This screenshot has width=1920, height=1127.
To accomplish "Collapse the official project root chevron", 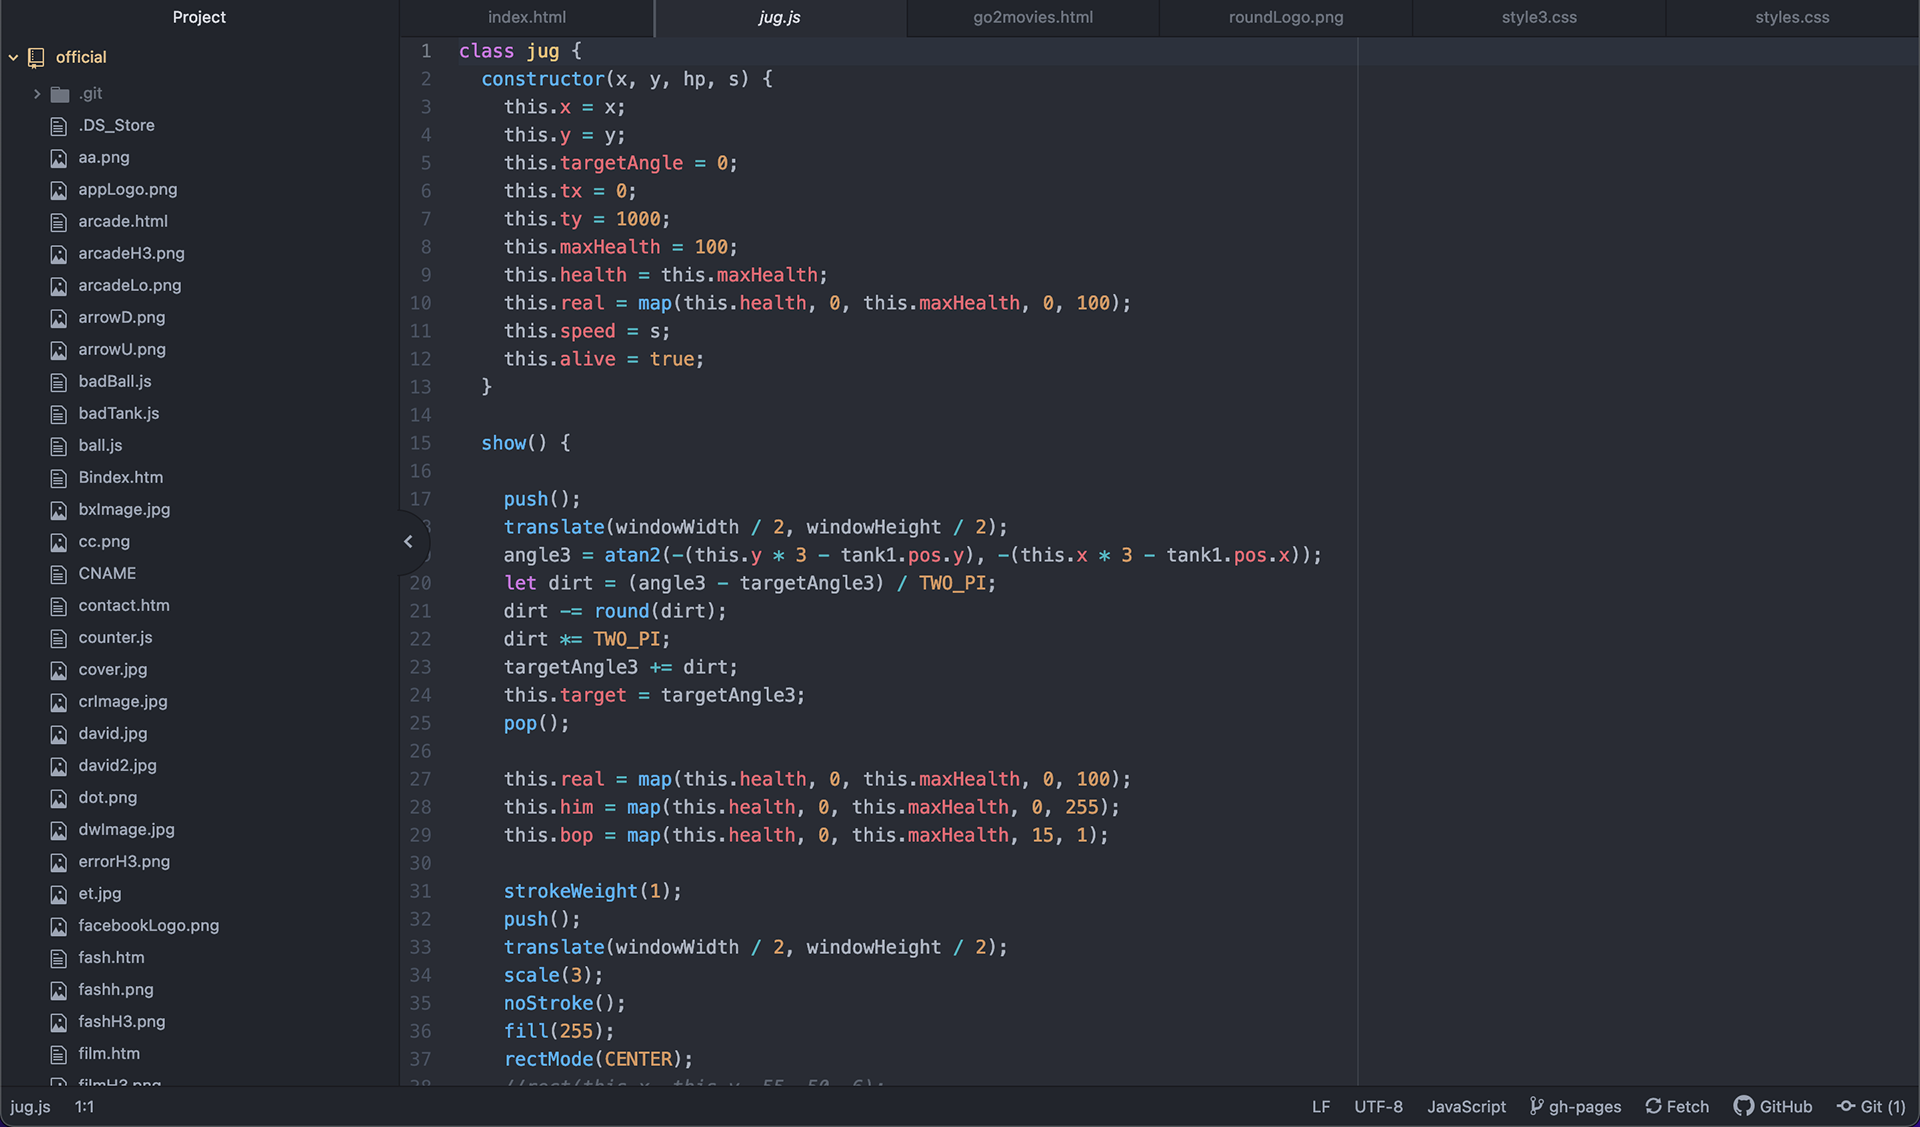I will tap(13, 58).
